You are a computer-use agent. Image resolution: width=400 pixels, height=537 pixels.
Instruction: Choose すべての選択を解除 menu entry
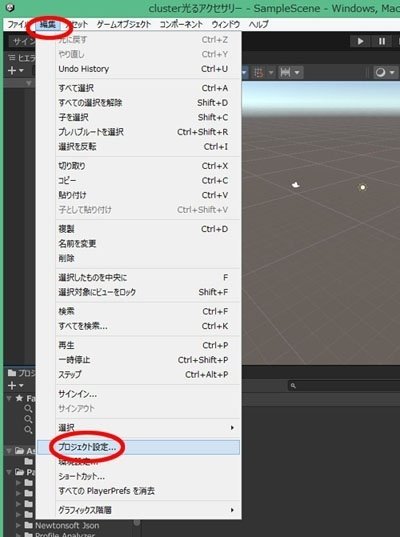138,103
